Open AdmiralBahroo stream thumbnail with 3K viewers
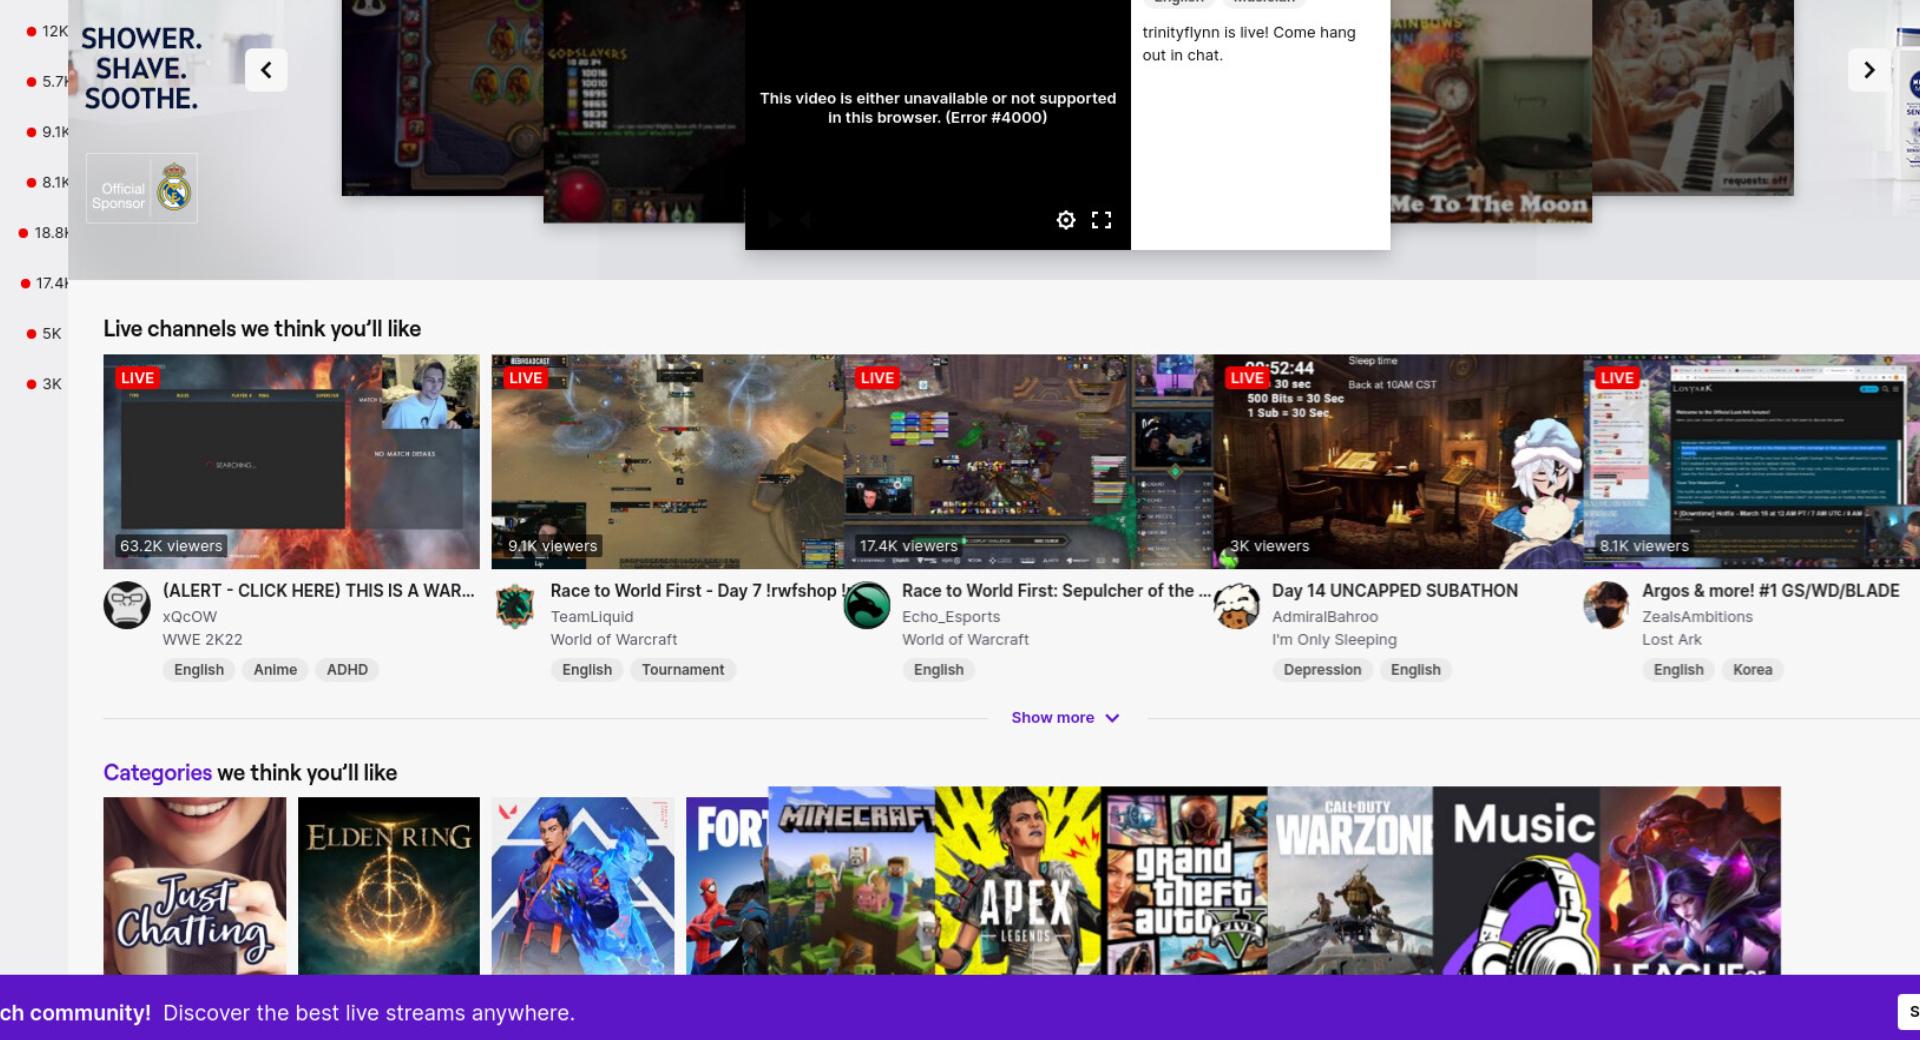1920x1040 pixels. [x=1398, y=461]
